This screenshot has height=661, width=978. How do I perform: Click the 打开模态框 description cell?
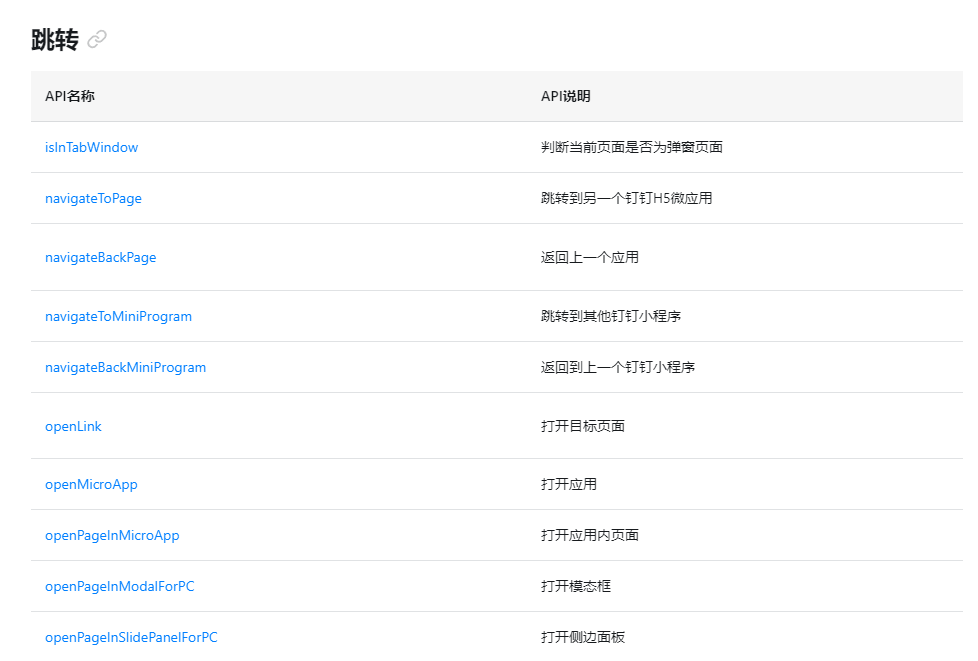tap(576, 586)
